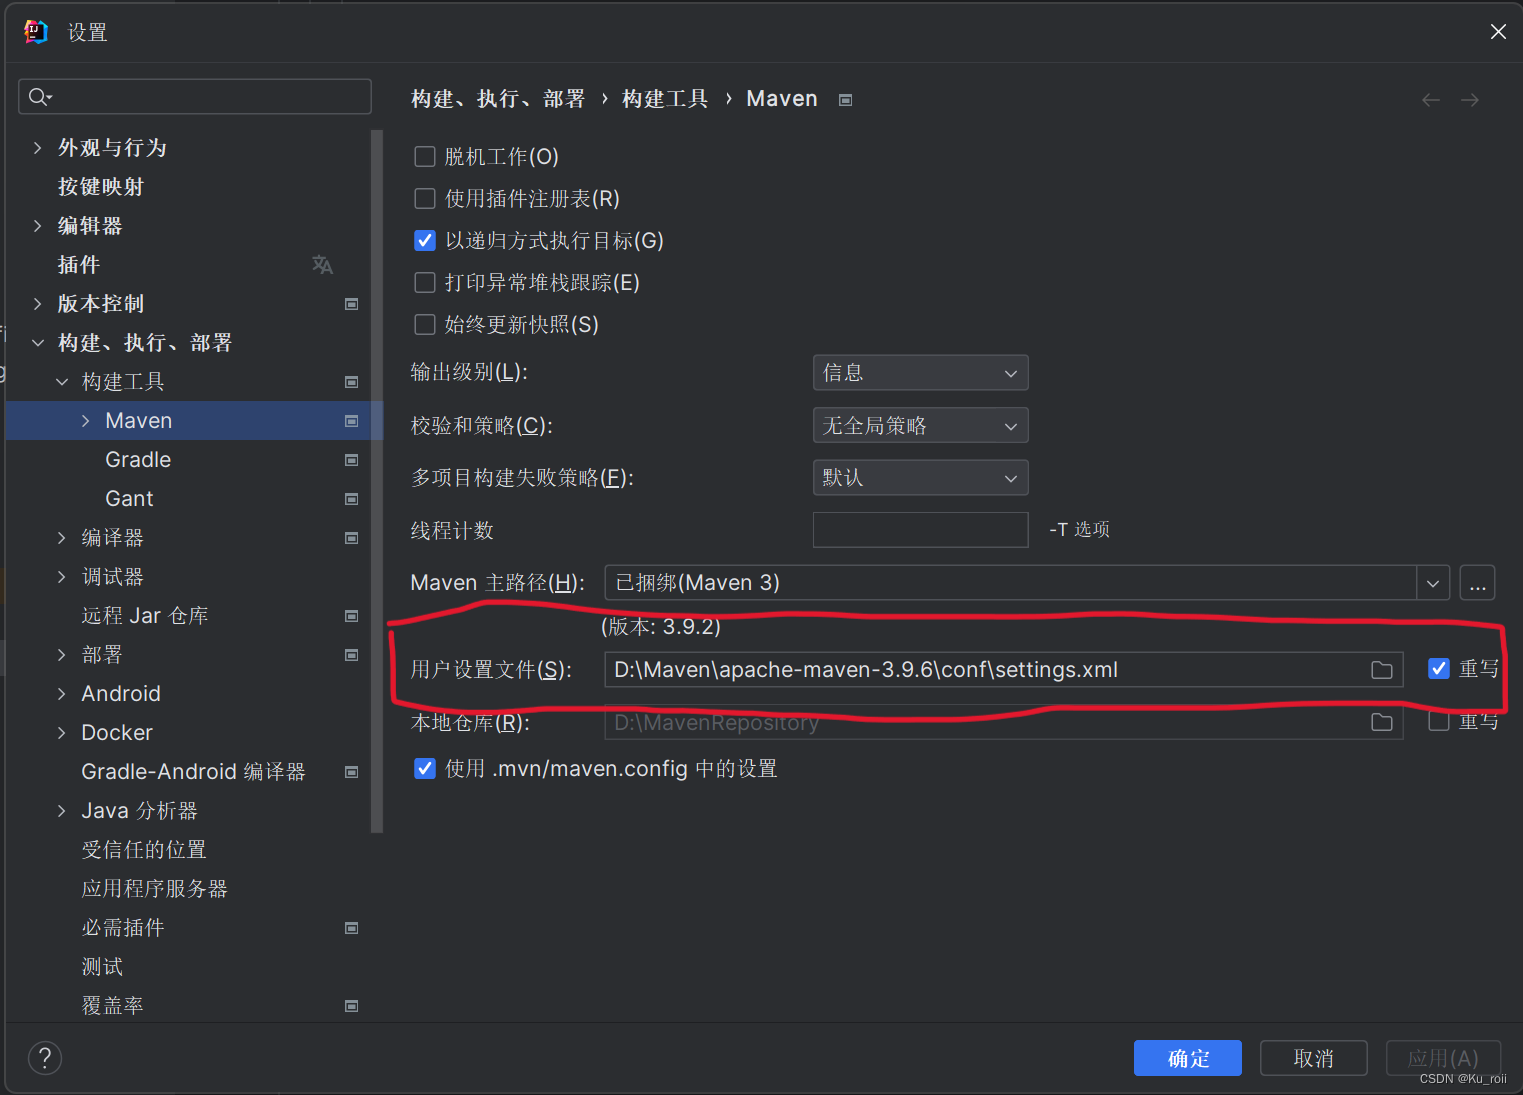Click 构建工具 in the breadcrumb path
Image resolution: width=1523 pixels, height=1095 pixels.
tap(664, 98)
